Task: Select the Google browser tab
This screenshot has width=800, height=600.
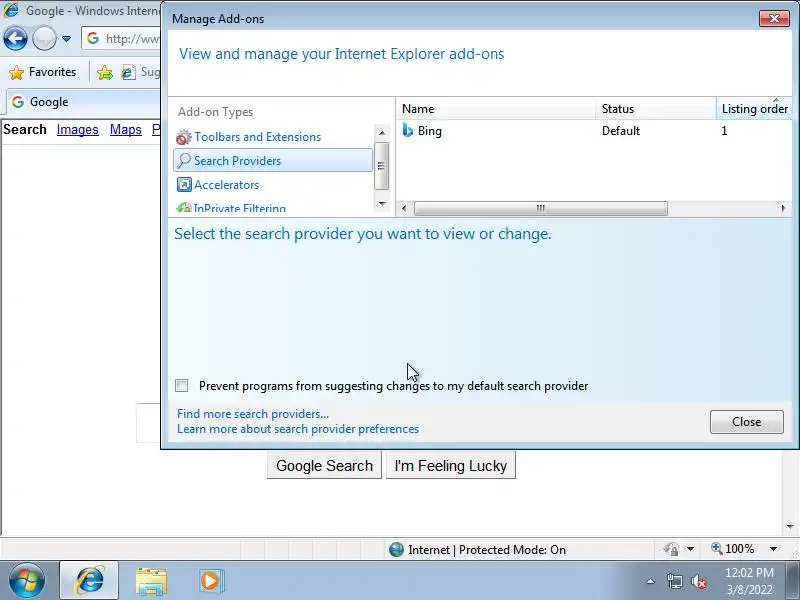Action: (82, 102)
